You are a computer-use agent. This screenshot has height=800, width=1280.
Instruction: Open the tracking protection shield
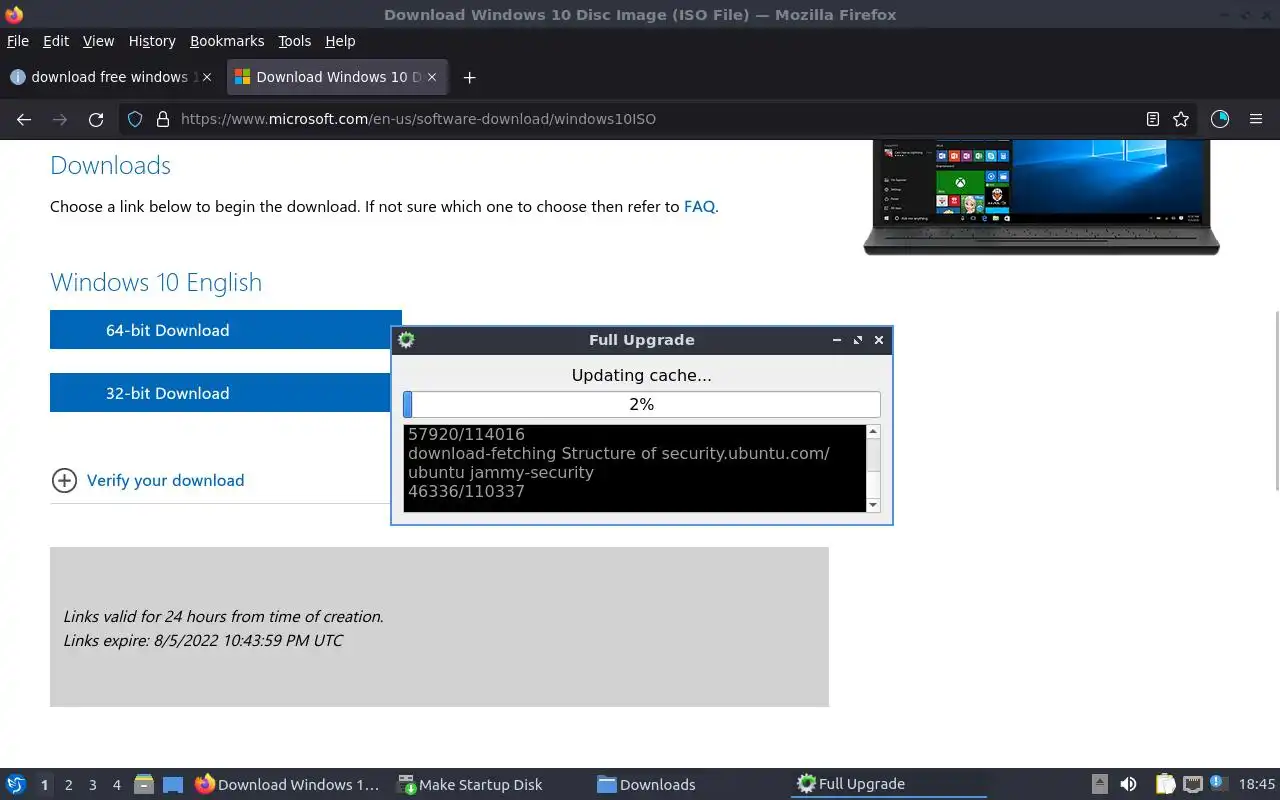[x=135, y=119]
